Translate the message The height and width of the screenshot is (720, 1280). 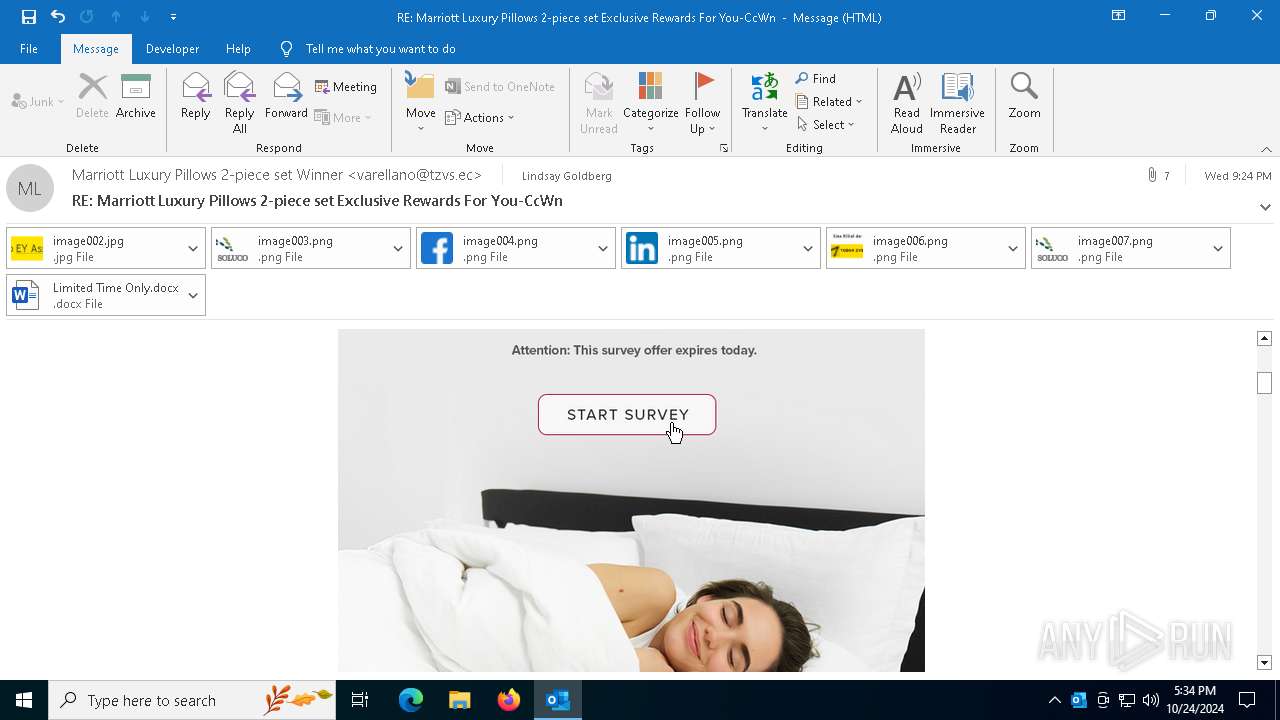point(765,102)
